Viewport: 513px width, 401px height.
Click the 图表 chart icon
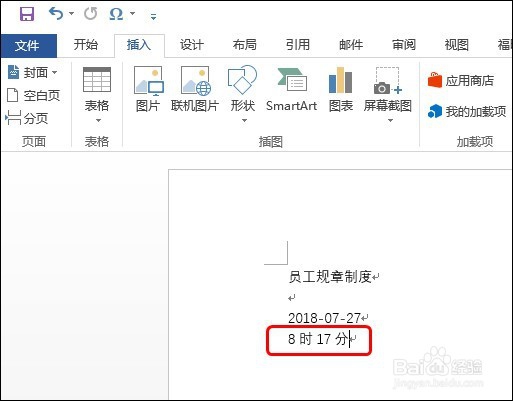340,80
